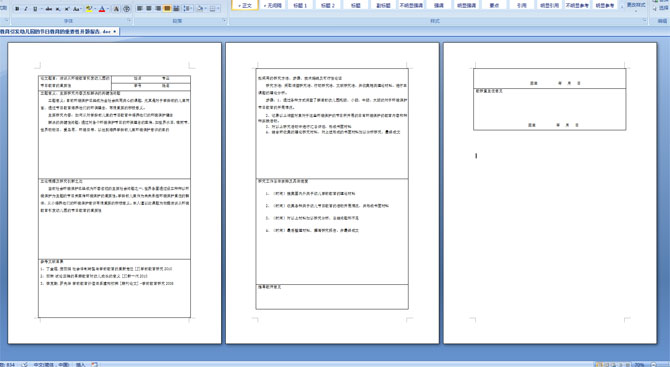Select justified alignment (highlighted) icon
The height and width of the screenshot is (367, 670).
click(167, 8)
